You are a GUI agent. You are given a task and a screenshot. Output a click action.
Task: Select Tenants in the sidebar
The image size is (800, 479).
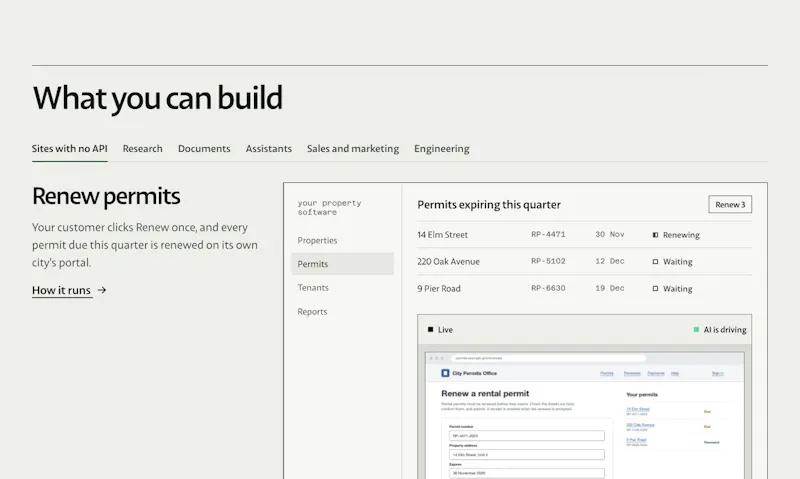tap(313, 288)
